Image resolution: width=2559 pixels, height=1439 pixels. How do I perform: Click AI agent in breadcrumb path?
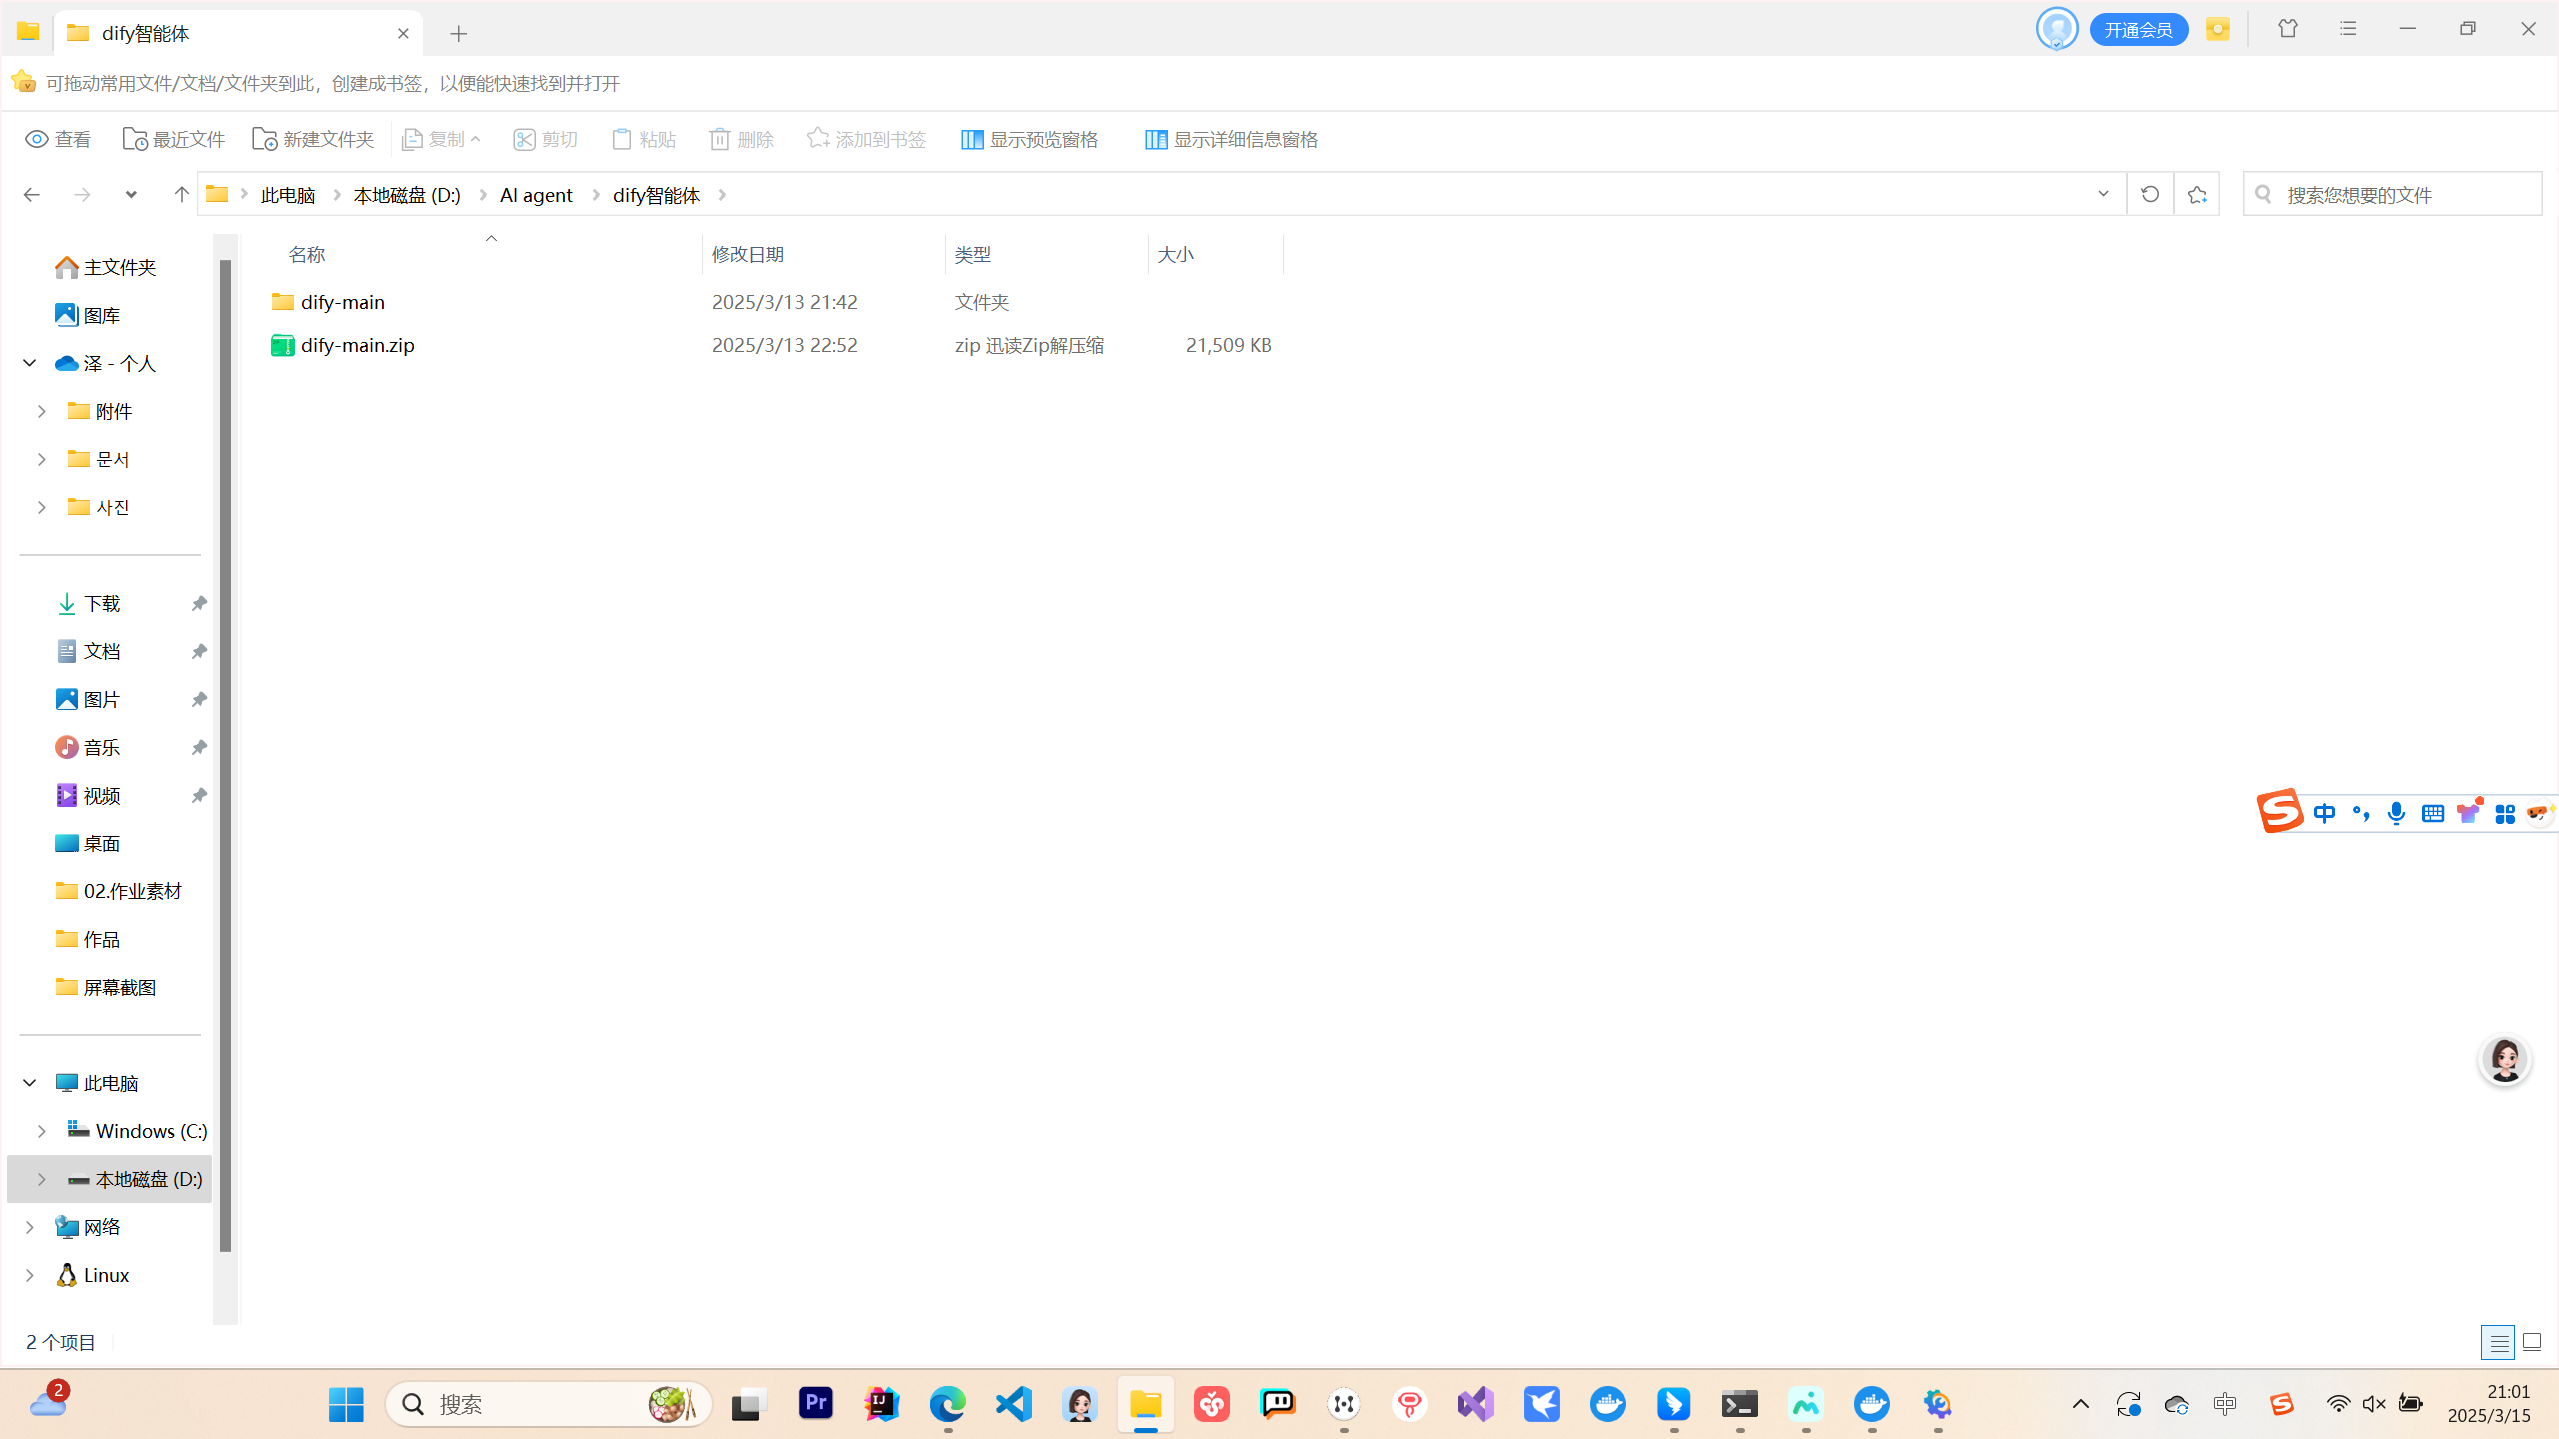pyautogui.click(x=536, y=195)
